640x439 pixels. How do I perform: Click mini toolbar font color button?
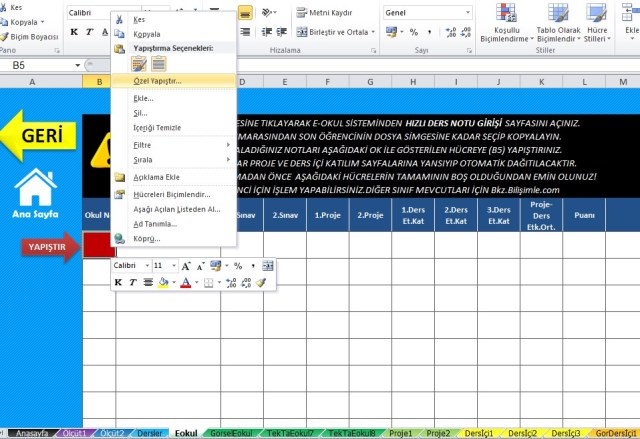[186, 283]
